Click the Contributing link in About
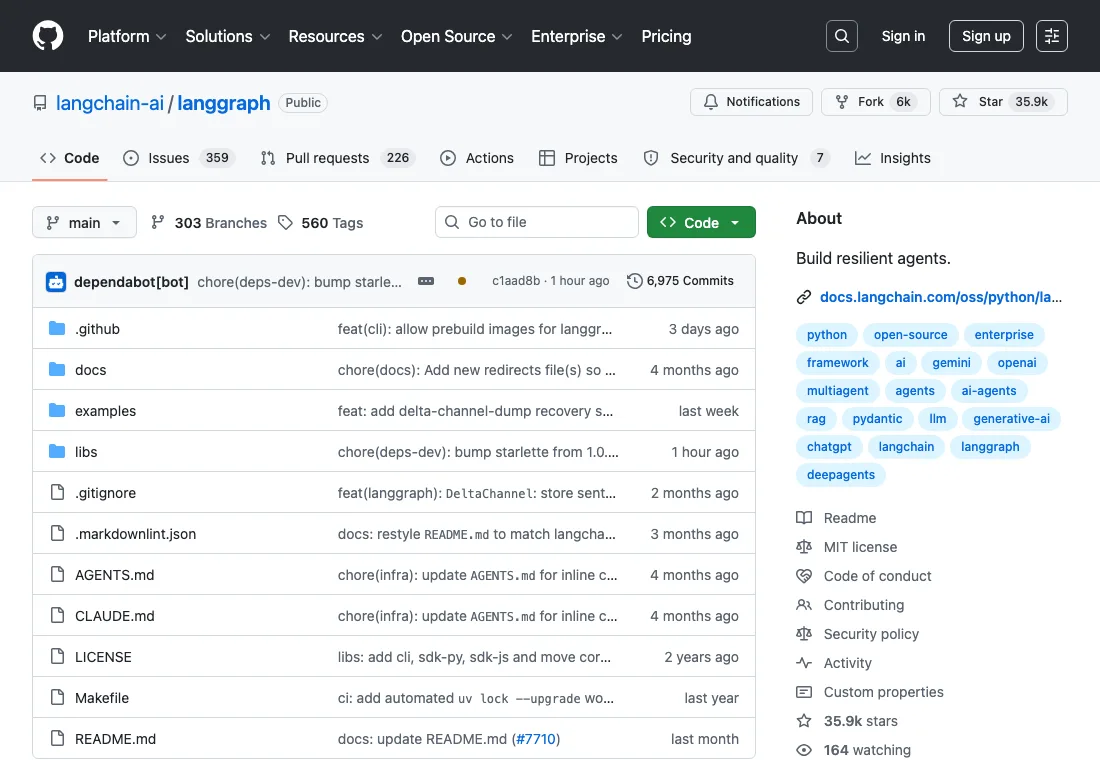The width and height of the screenshot is (1100, 760). [x=864, y=605]
